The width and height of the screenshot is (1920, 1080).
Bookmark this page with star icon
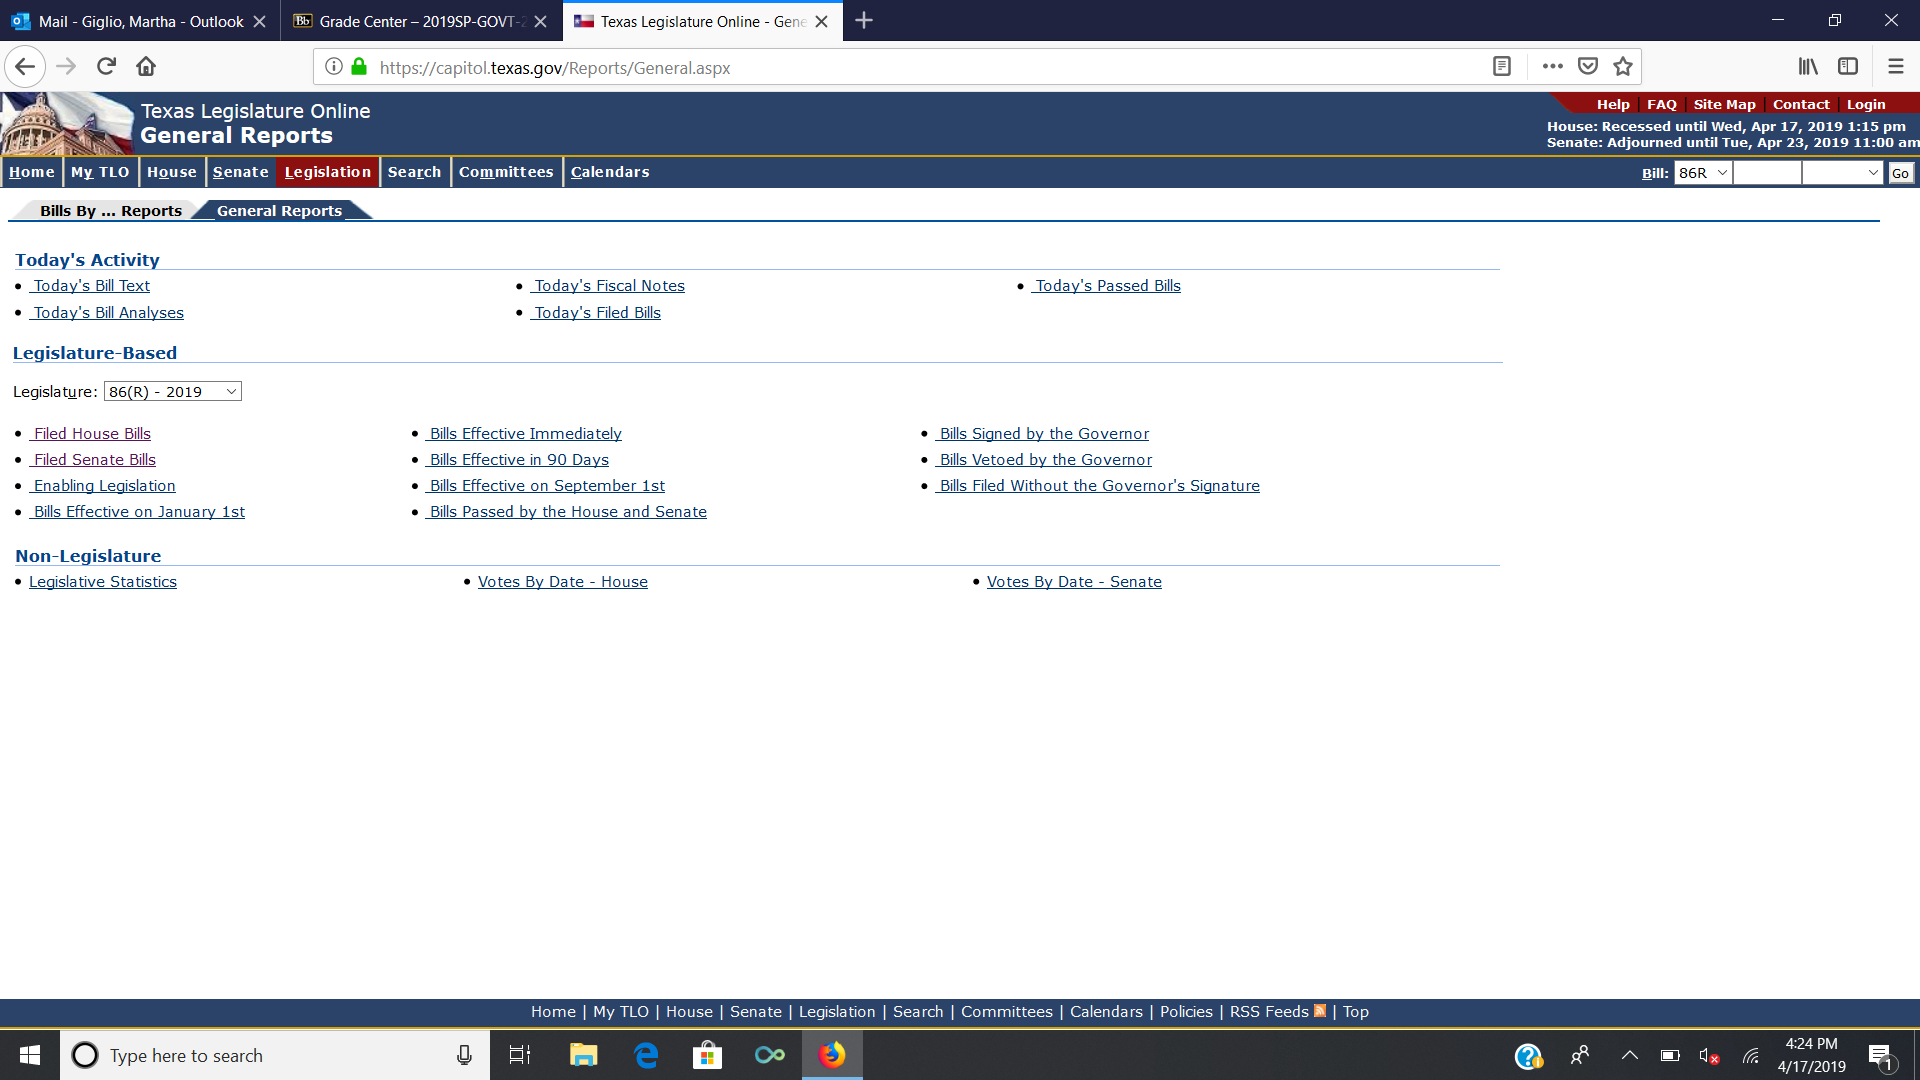coord(1622,66)
